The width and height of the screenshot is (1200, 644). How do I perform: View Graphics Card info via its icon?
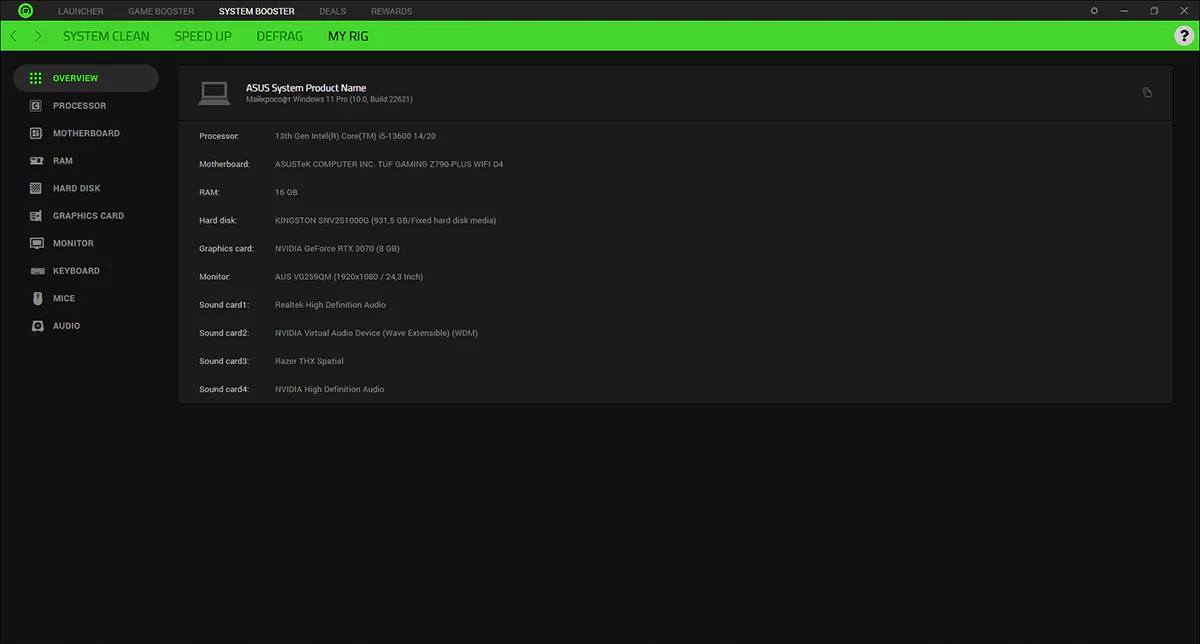[x=36, y=216]
